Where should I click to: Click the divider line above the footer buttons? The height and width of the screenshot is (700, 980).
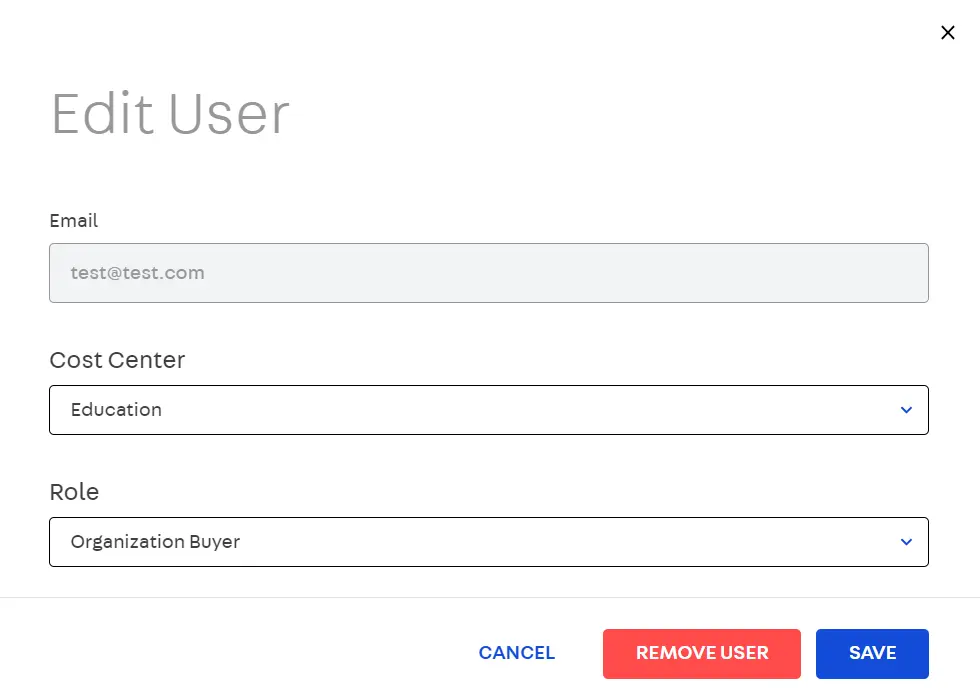point(490,598)
